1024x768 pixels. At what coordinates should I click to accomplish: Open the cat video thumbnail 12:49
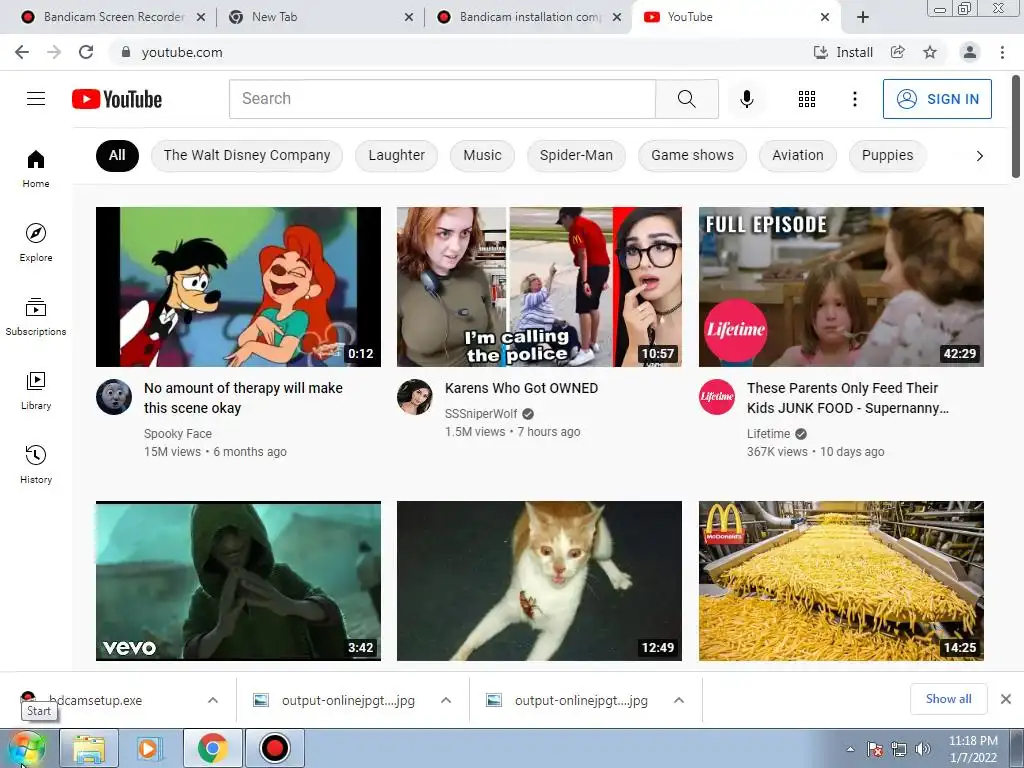(x=539, y=581)
